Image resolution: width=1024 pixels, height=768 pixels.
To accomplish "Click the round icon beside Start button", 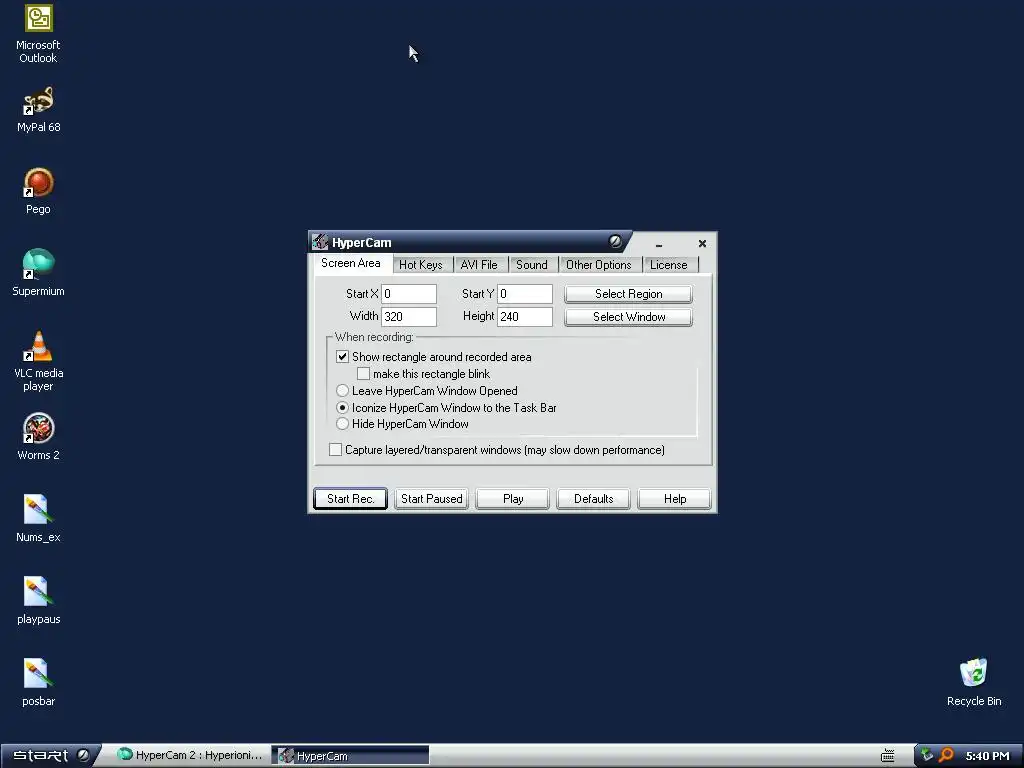I will point(84,755).
